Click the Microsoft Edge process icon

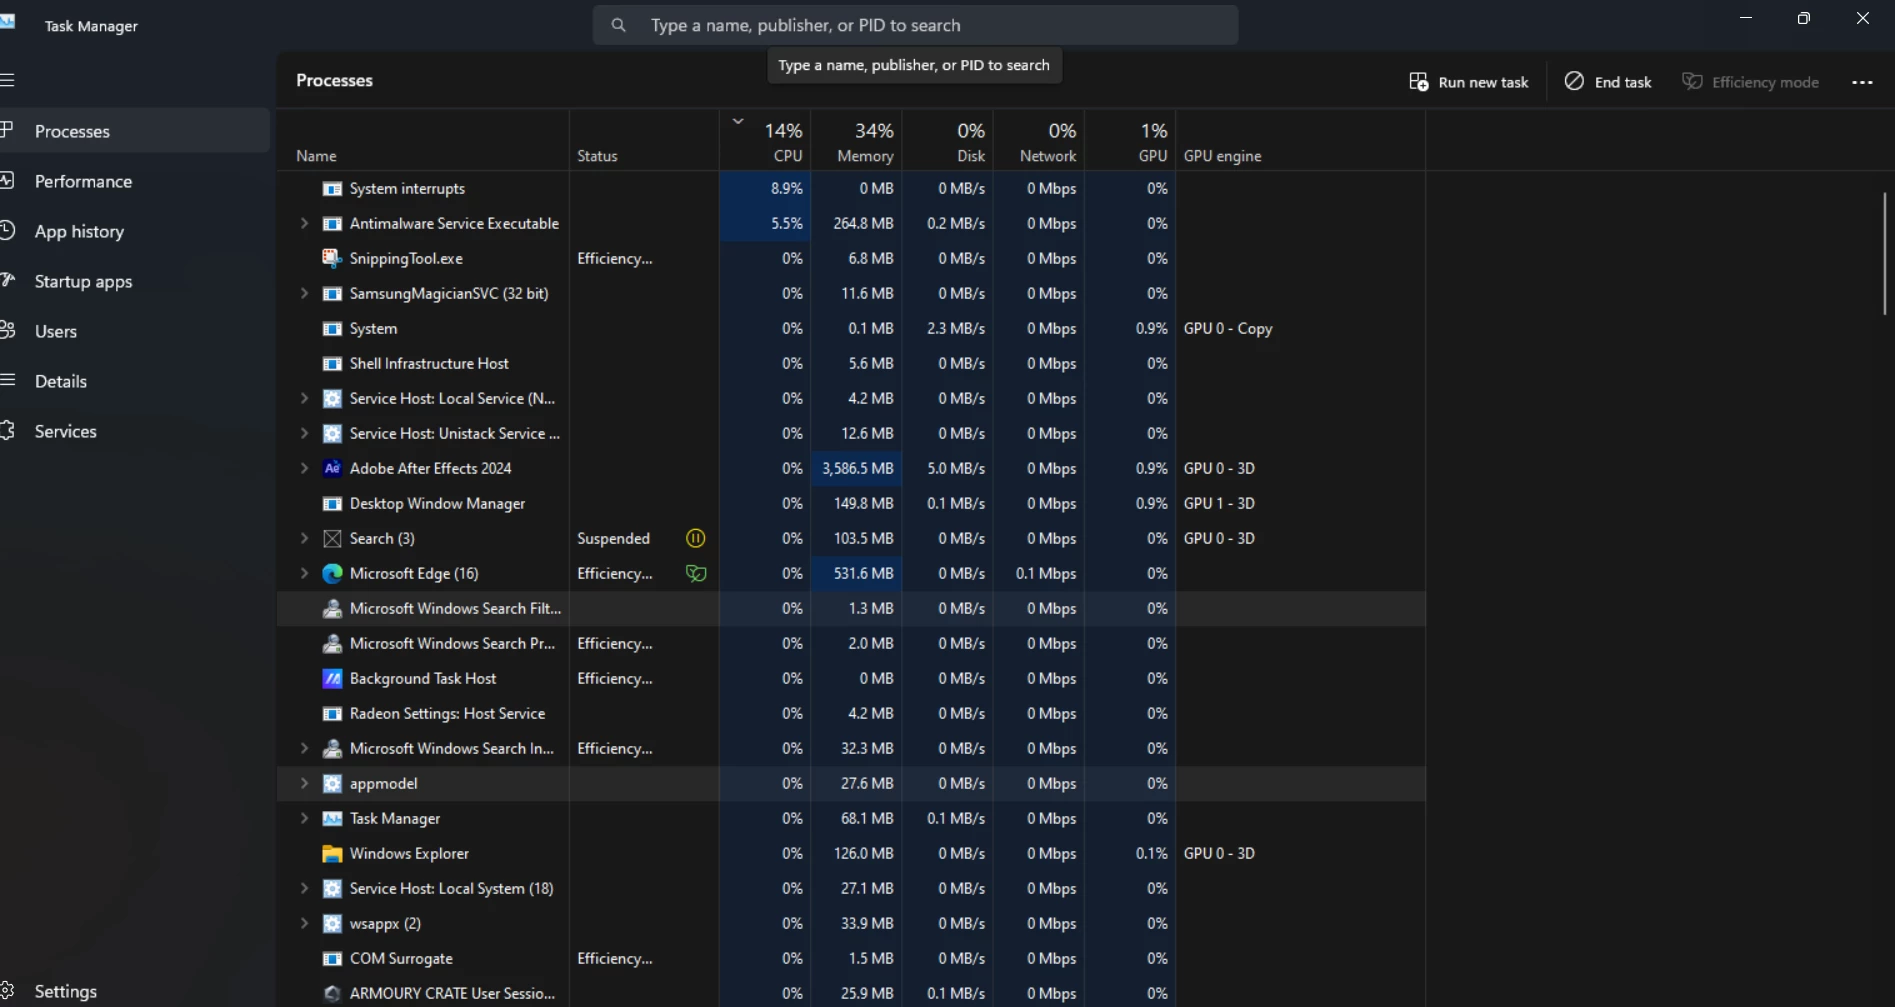[x=333, y=573]
